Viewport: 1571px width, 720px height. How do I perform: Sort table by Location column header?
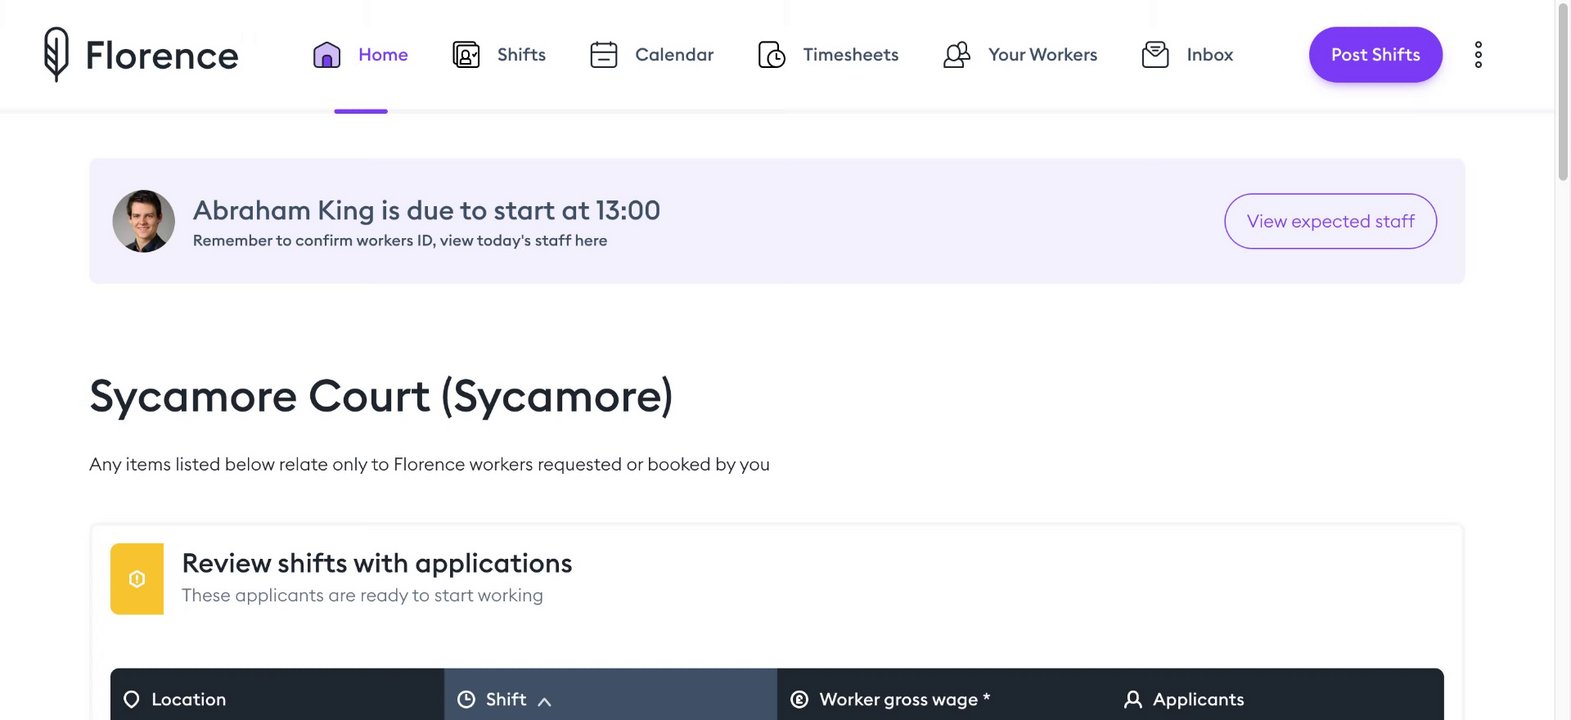(x=188, y=699)
